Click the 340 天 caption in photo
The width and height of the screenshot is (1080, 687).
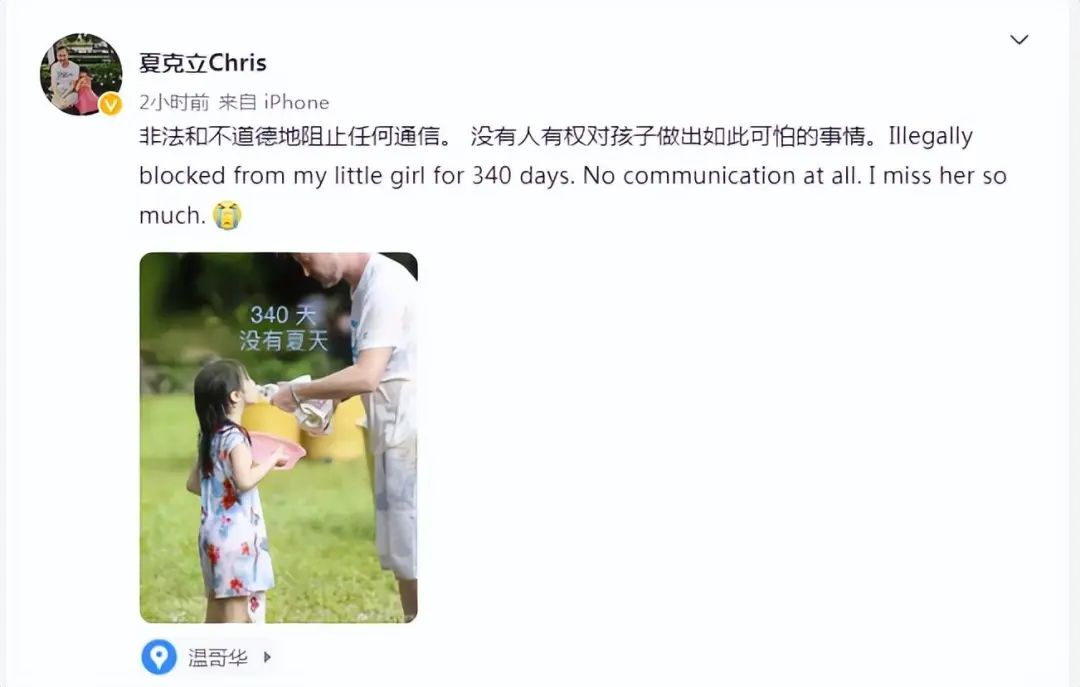click(282, 315)
